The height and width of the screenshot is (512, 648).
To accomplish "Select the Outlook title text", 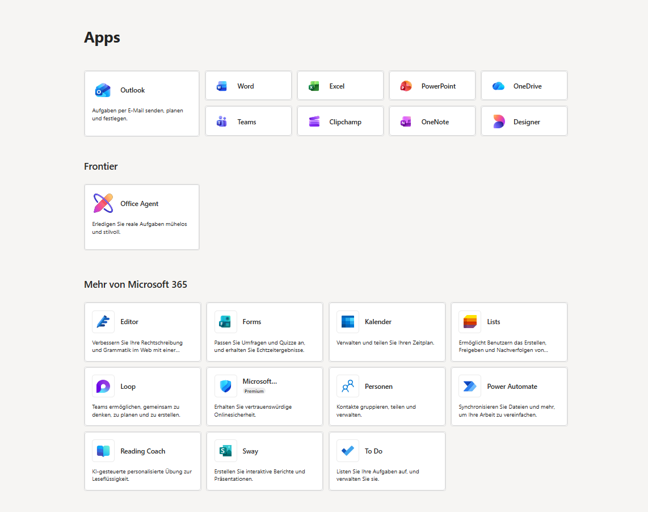I will (133, 90).
